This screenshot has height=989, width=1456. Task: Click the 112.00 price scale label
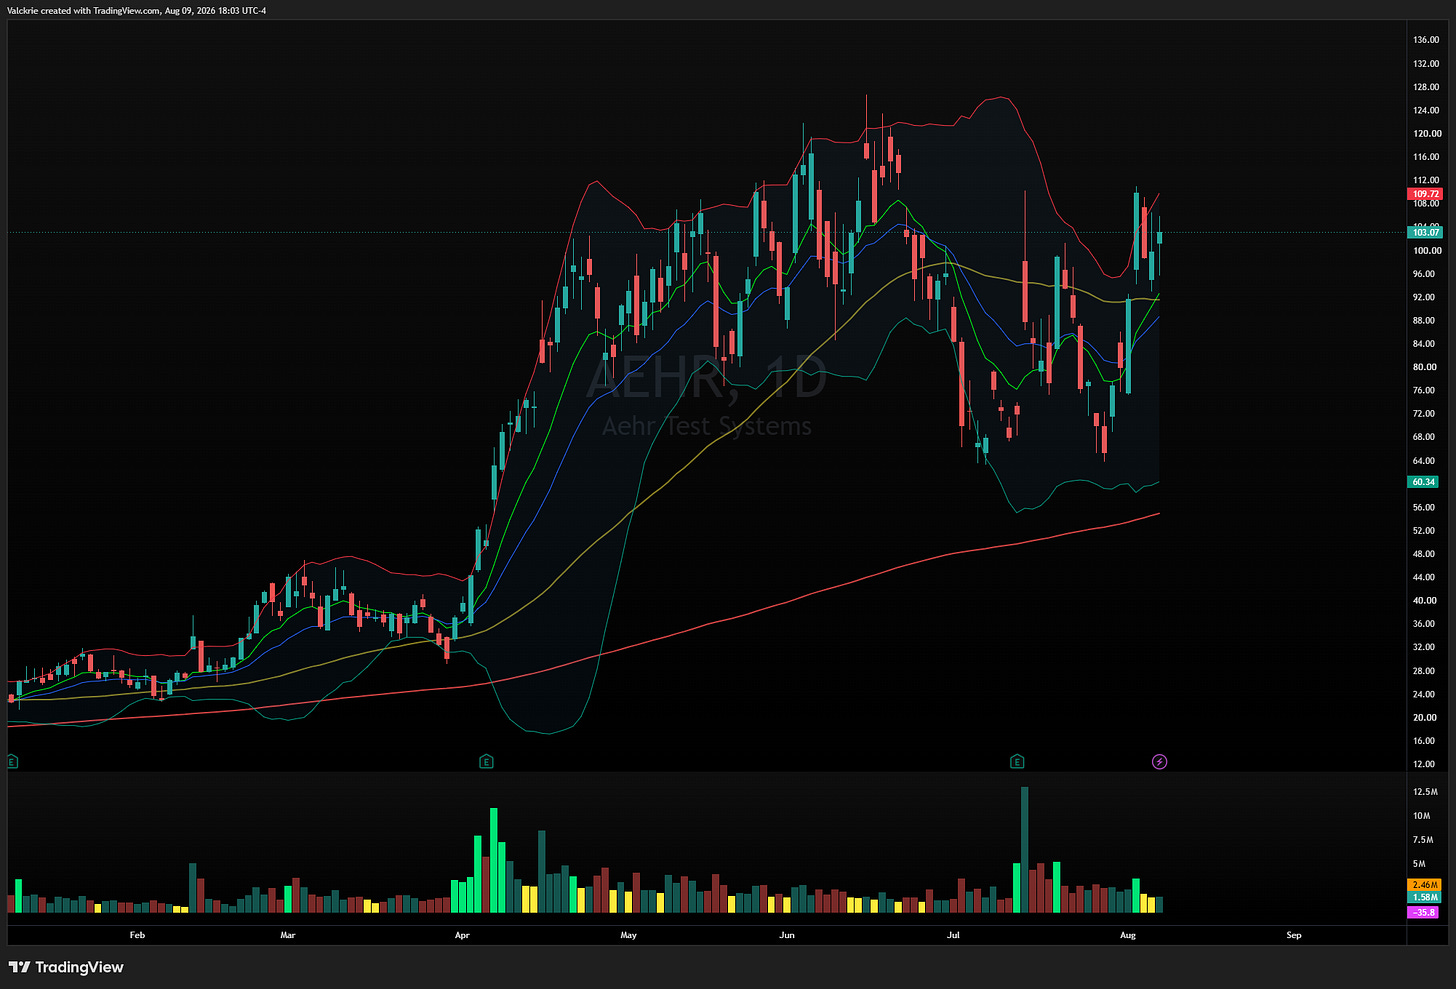[x=1426, y=181]
